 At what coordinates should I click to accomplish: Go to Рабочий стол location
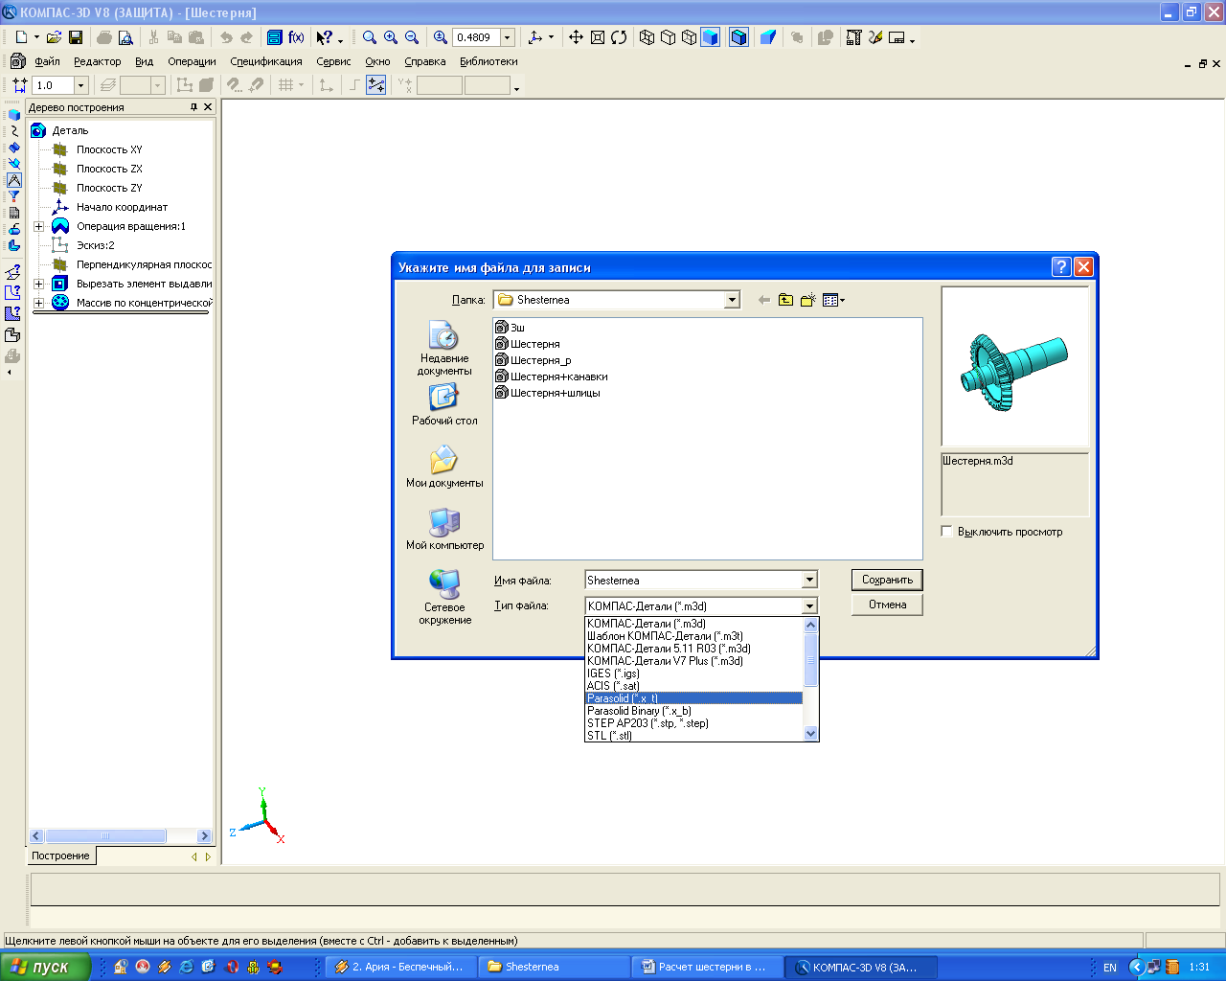coord(444,404)
